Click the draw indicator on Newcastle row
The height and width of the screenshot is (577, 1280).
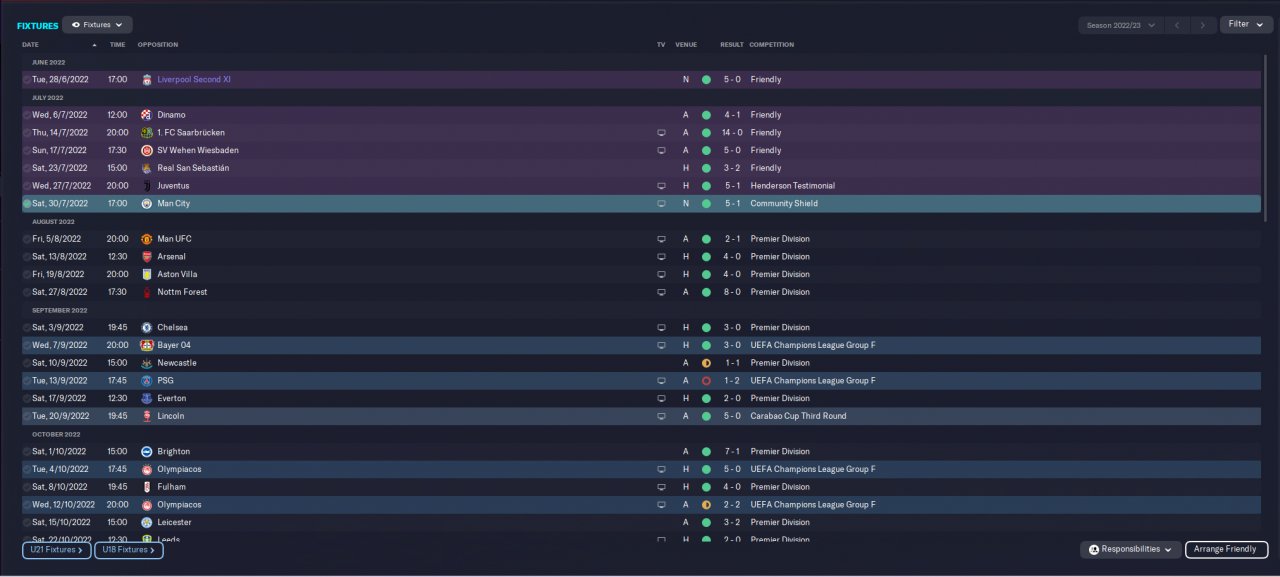(x=706, y=363)
